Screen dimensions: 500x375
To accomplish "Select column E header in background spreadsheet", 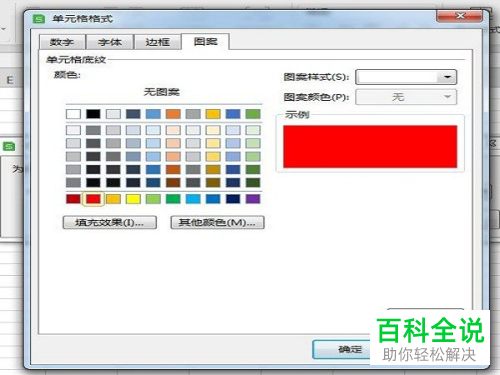I will tap(10, 80).
